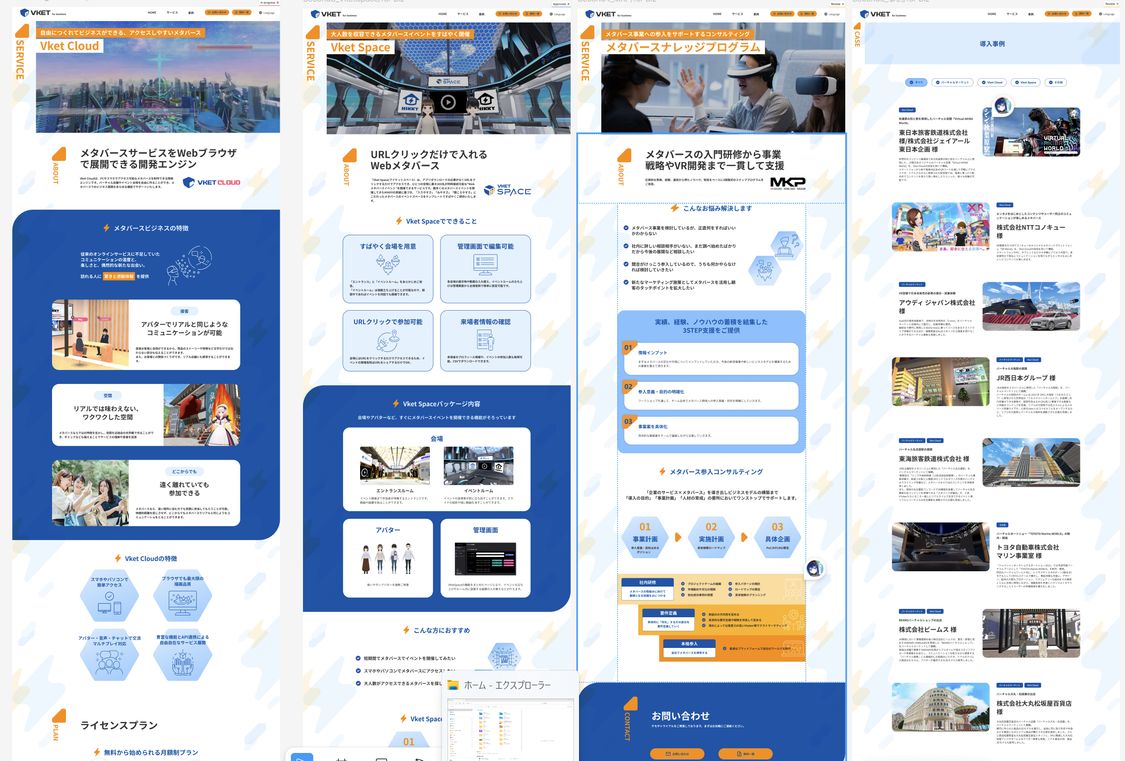Open the Language globe icon on the case page

(x=1099, y=14)
